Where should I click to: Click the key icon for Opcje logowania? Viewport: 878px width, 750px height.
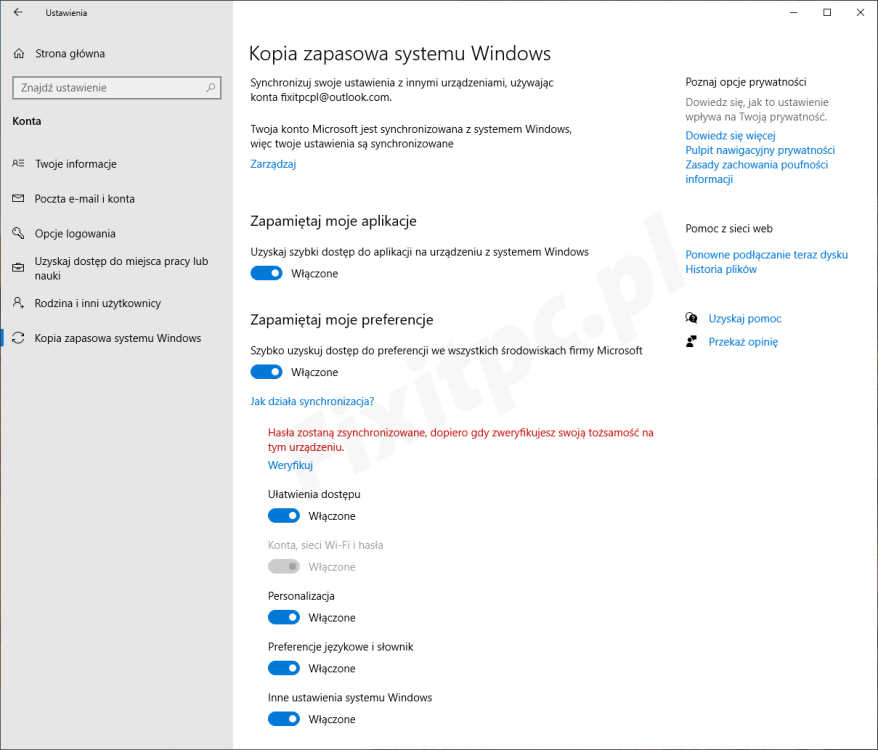point(18,234)
